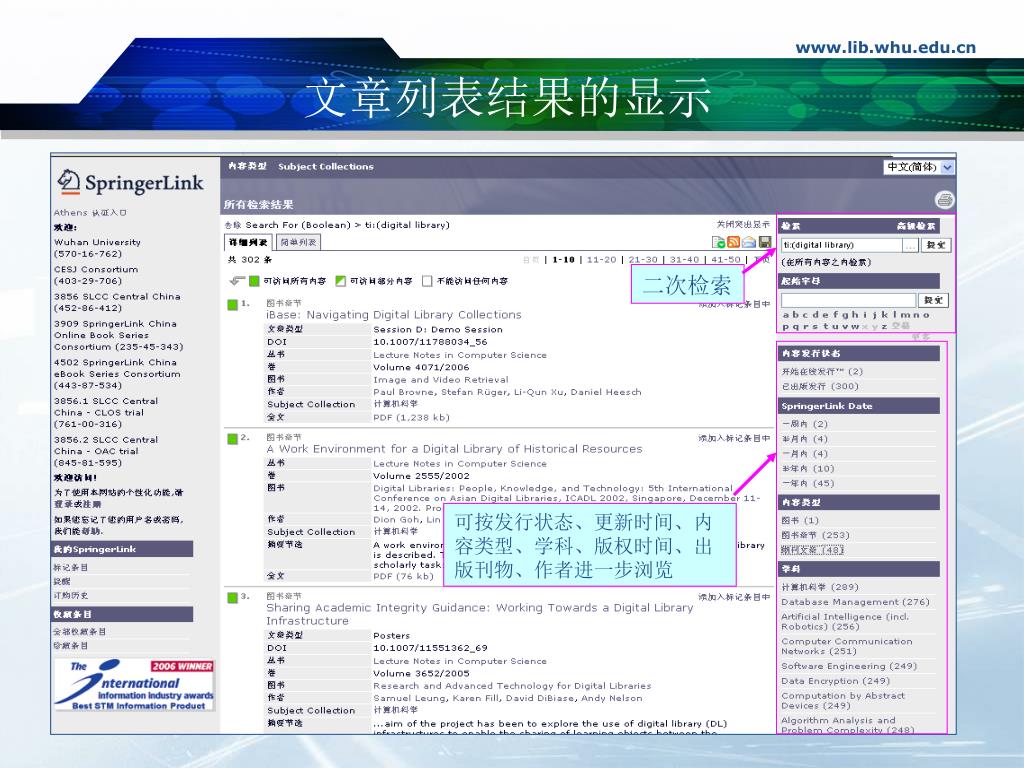Click the 关闭突出显示 link
The image size is (1024, 768).
pos(743,224)
